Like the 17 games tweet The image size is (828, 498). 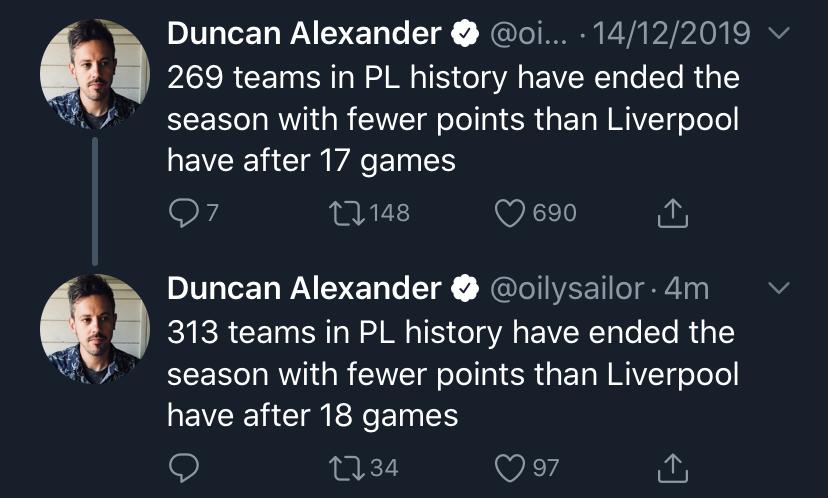[512, 212]
